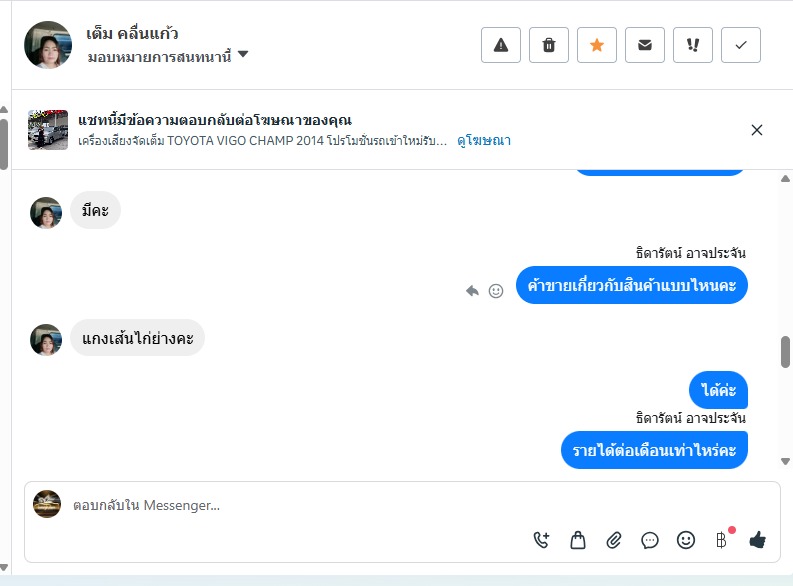793x586 pixels.
Task: Open the emoji picker in composer
Action: click(x=686, y=540)
